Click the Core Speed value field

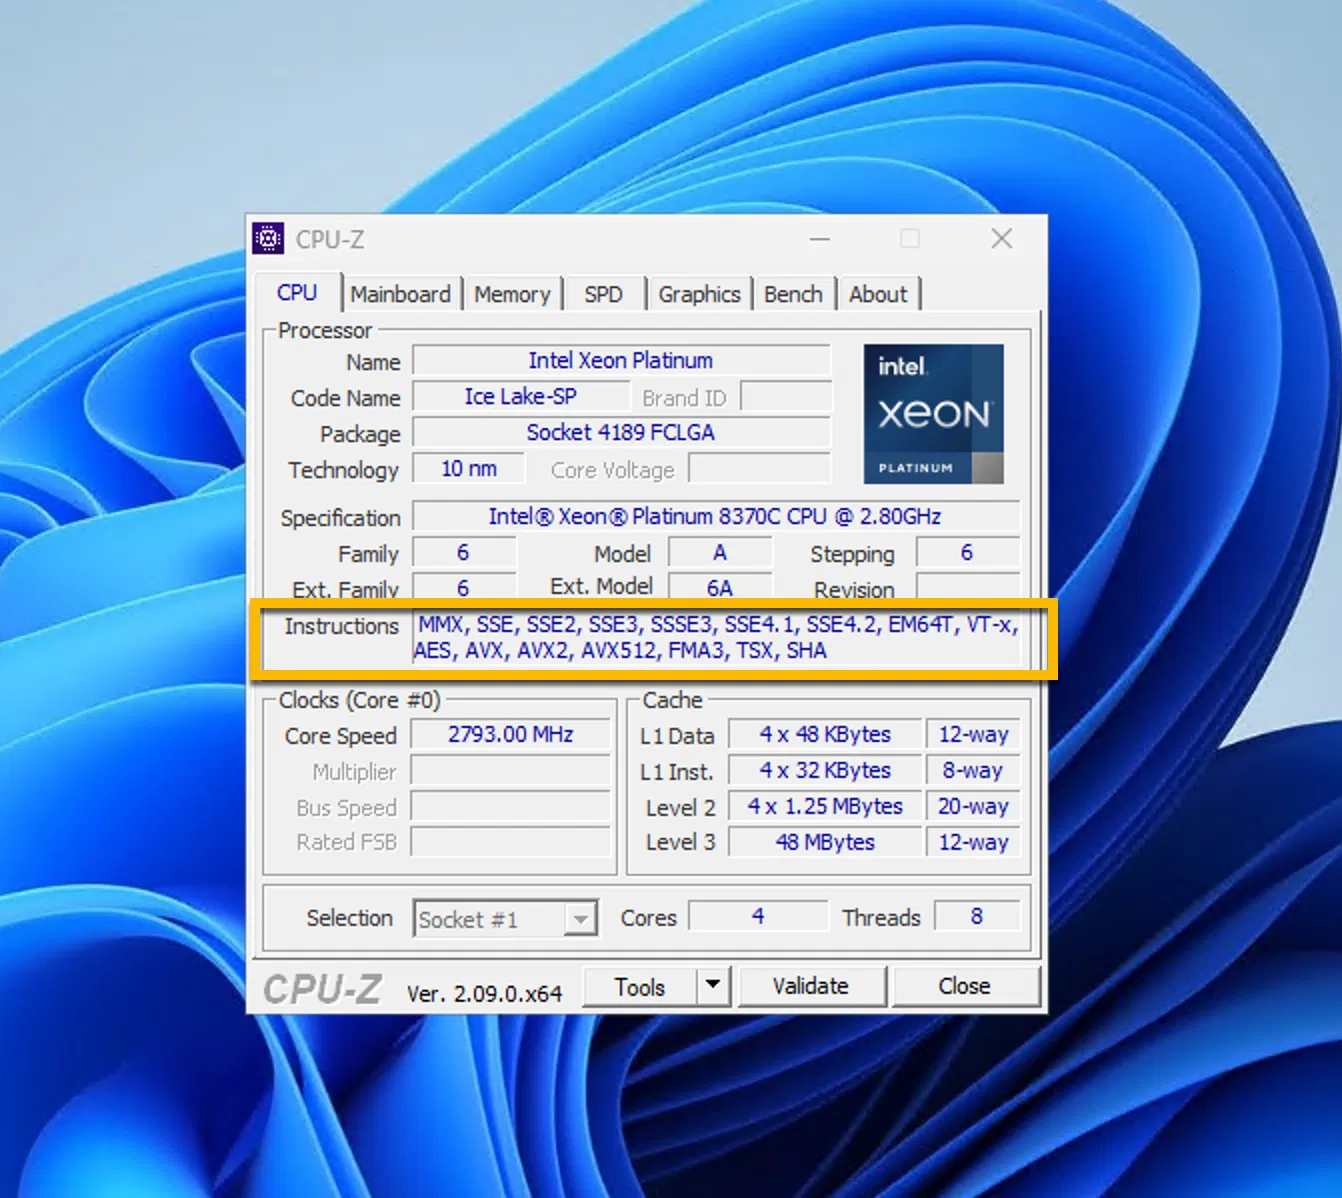[x=510, y=735]
